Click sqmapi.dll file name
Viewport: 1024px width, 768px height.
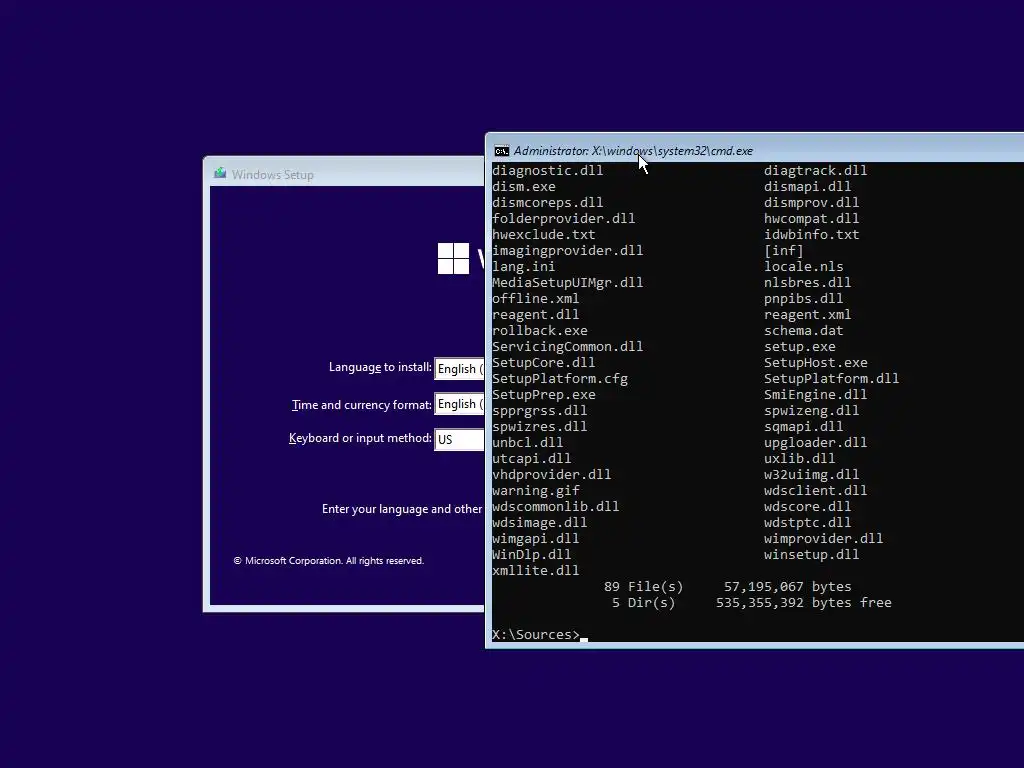[x=803, y=426]
